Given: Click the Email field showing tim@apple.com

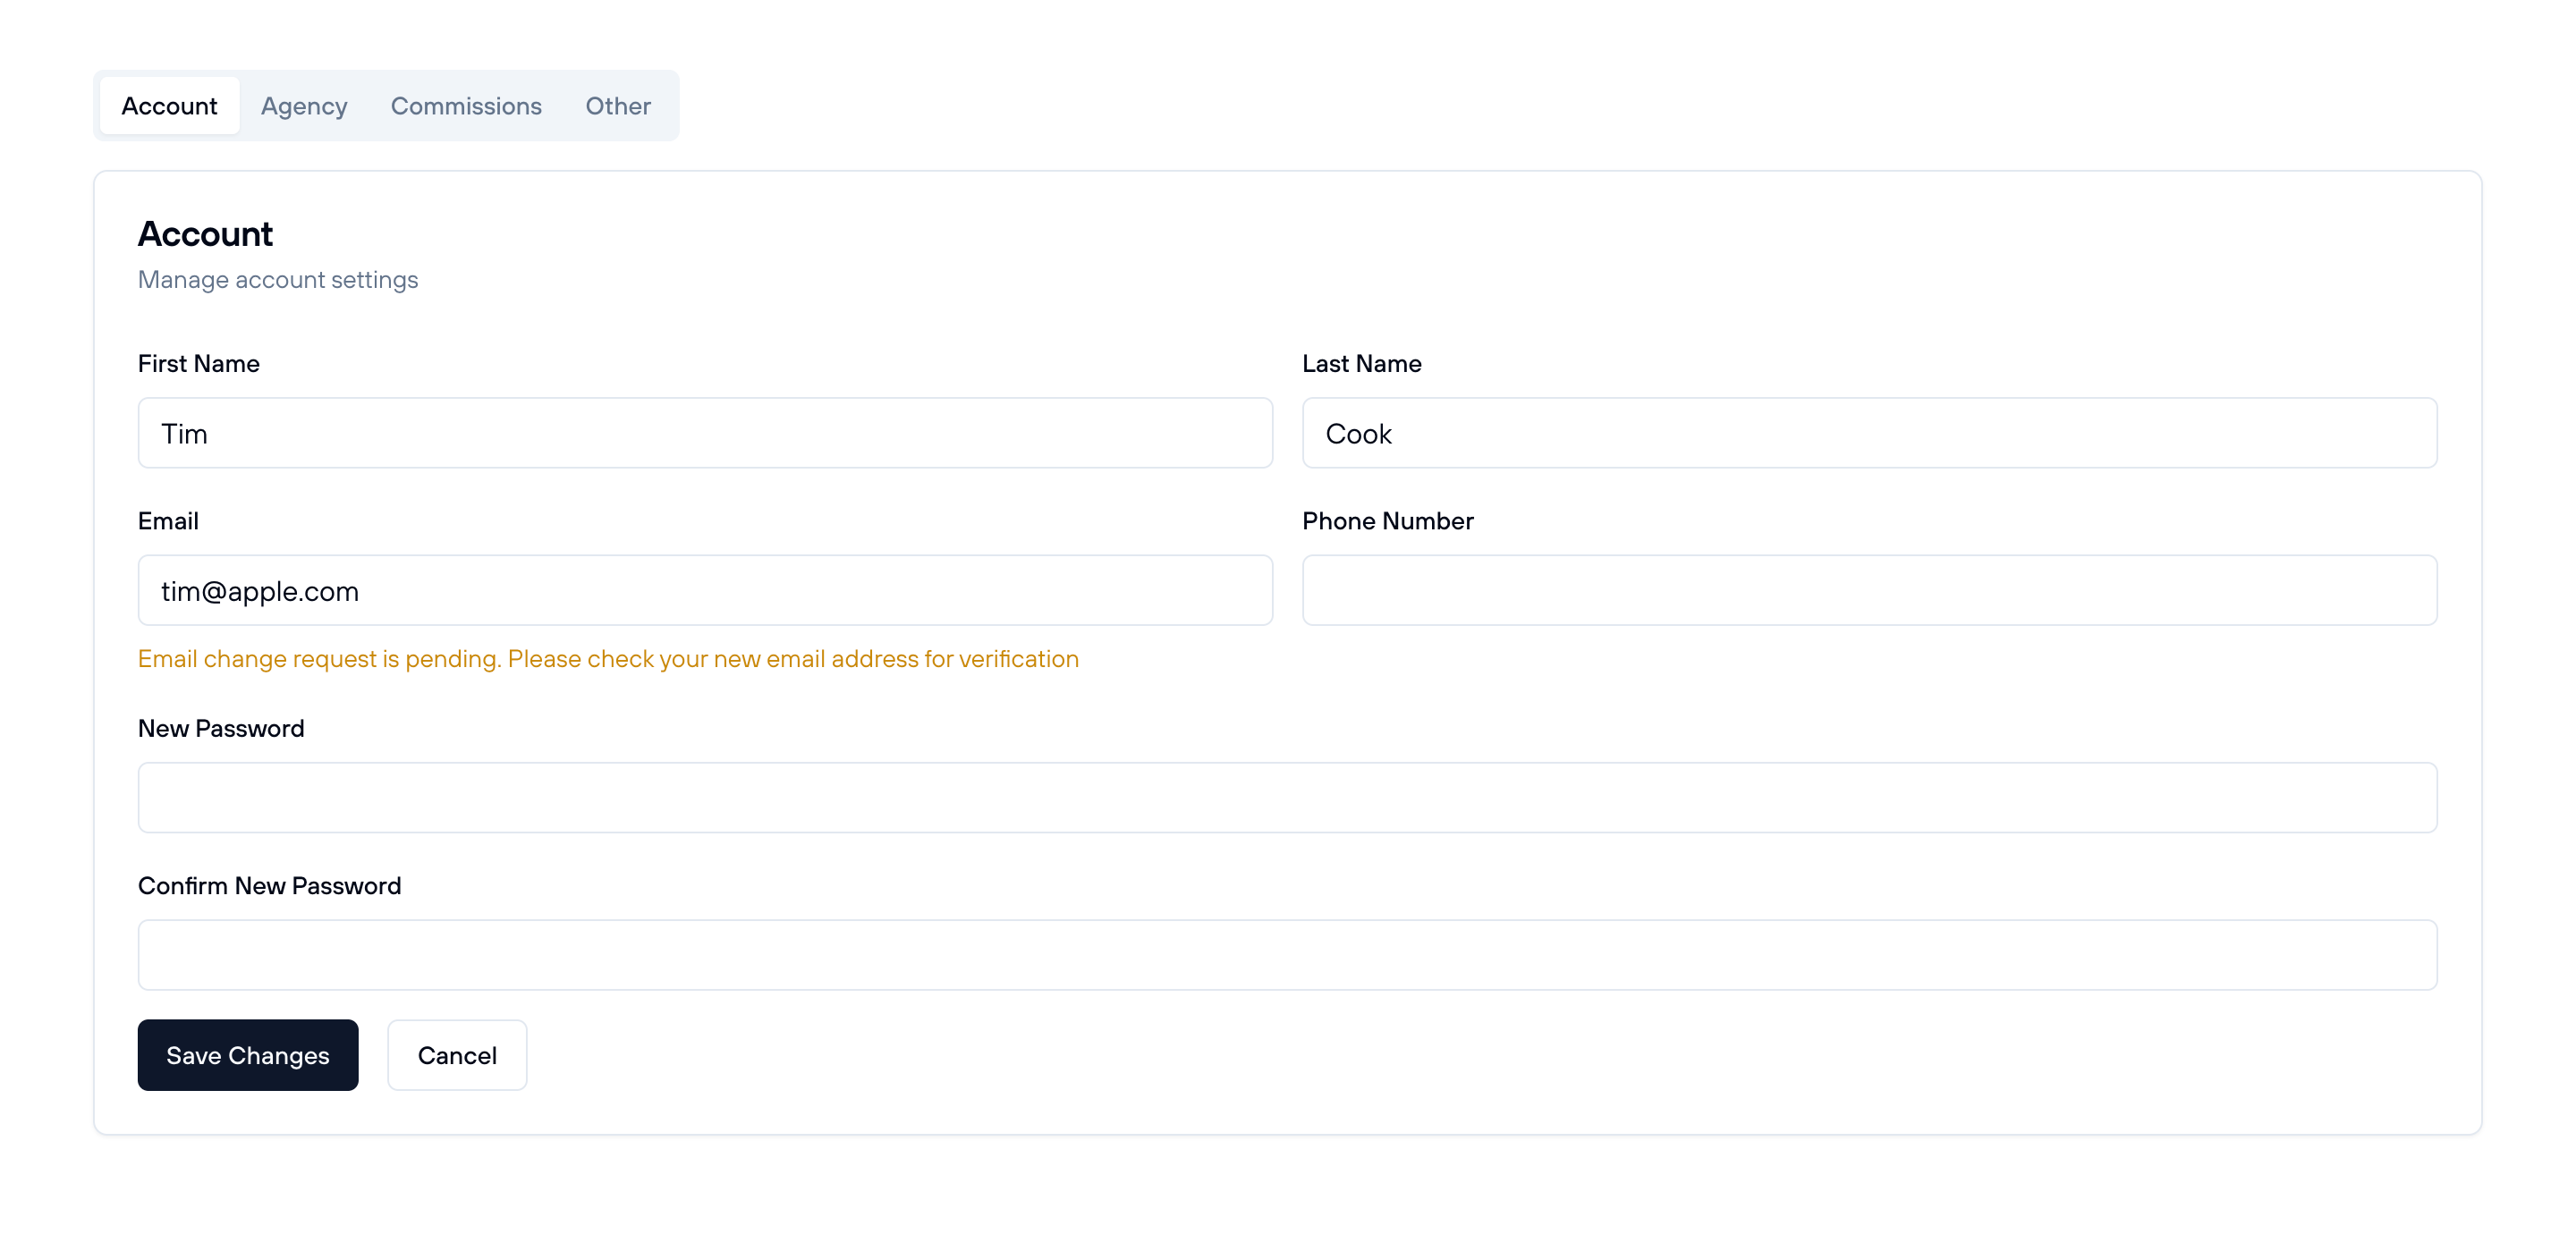Looking at the screenshot, I should pos(704,590).
